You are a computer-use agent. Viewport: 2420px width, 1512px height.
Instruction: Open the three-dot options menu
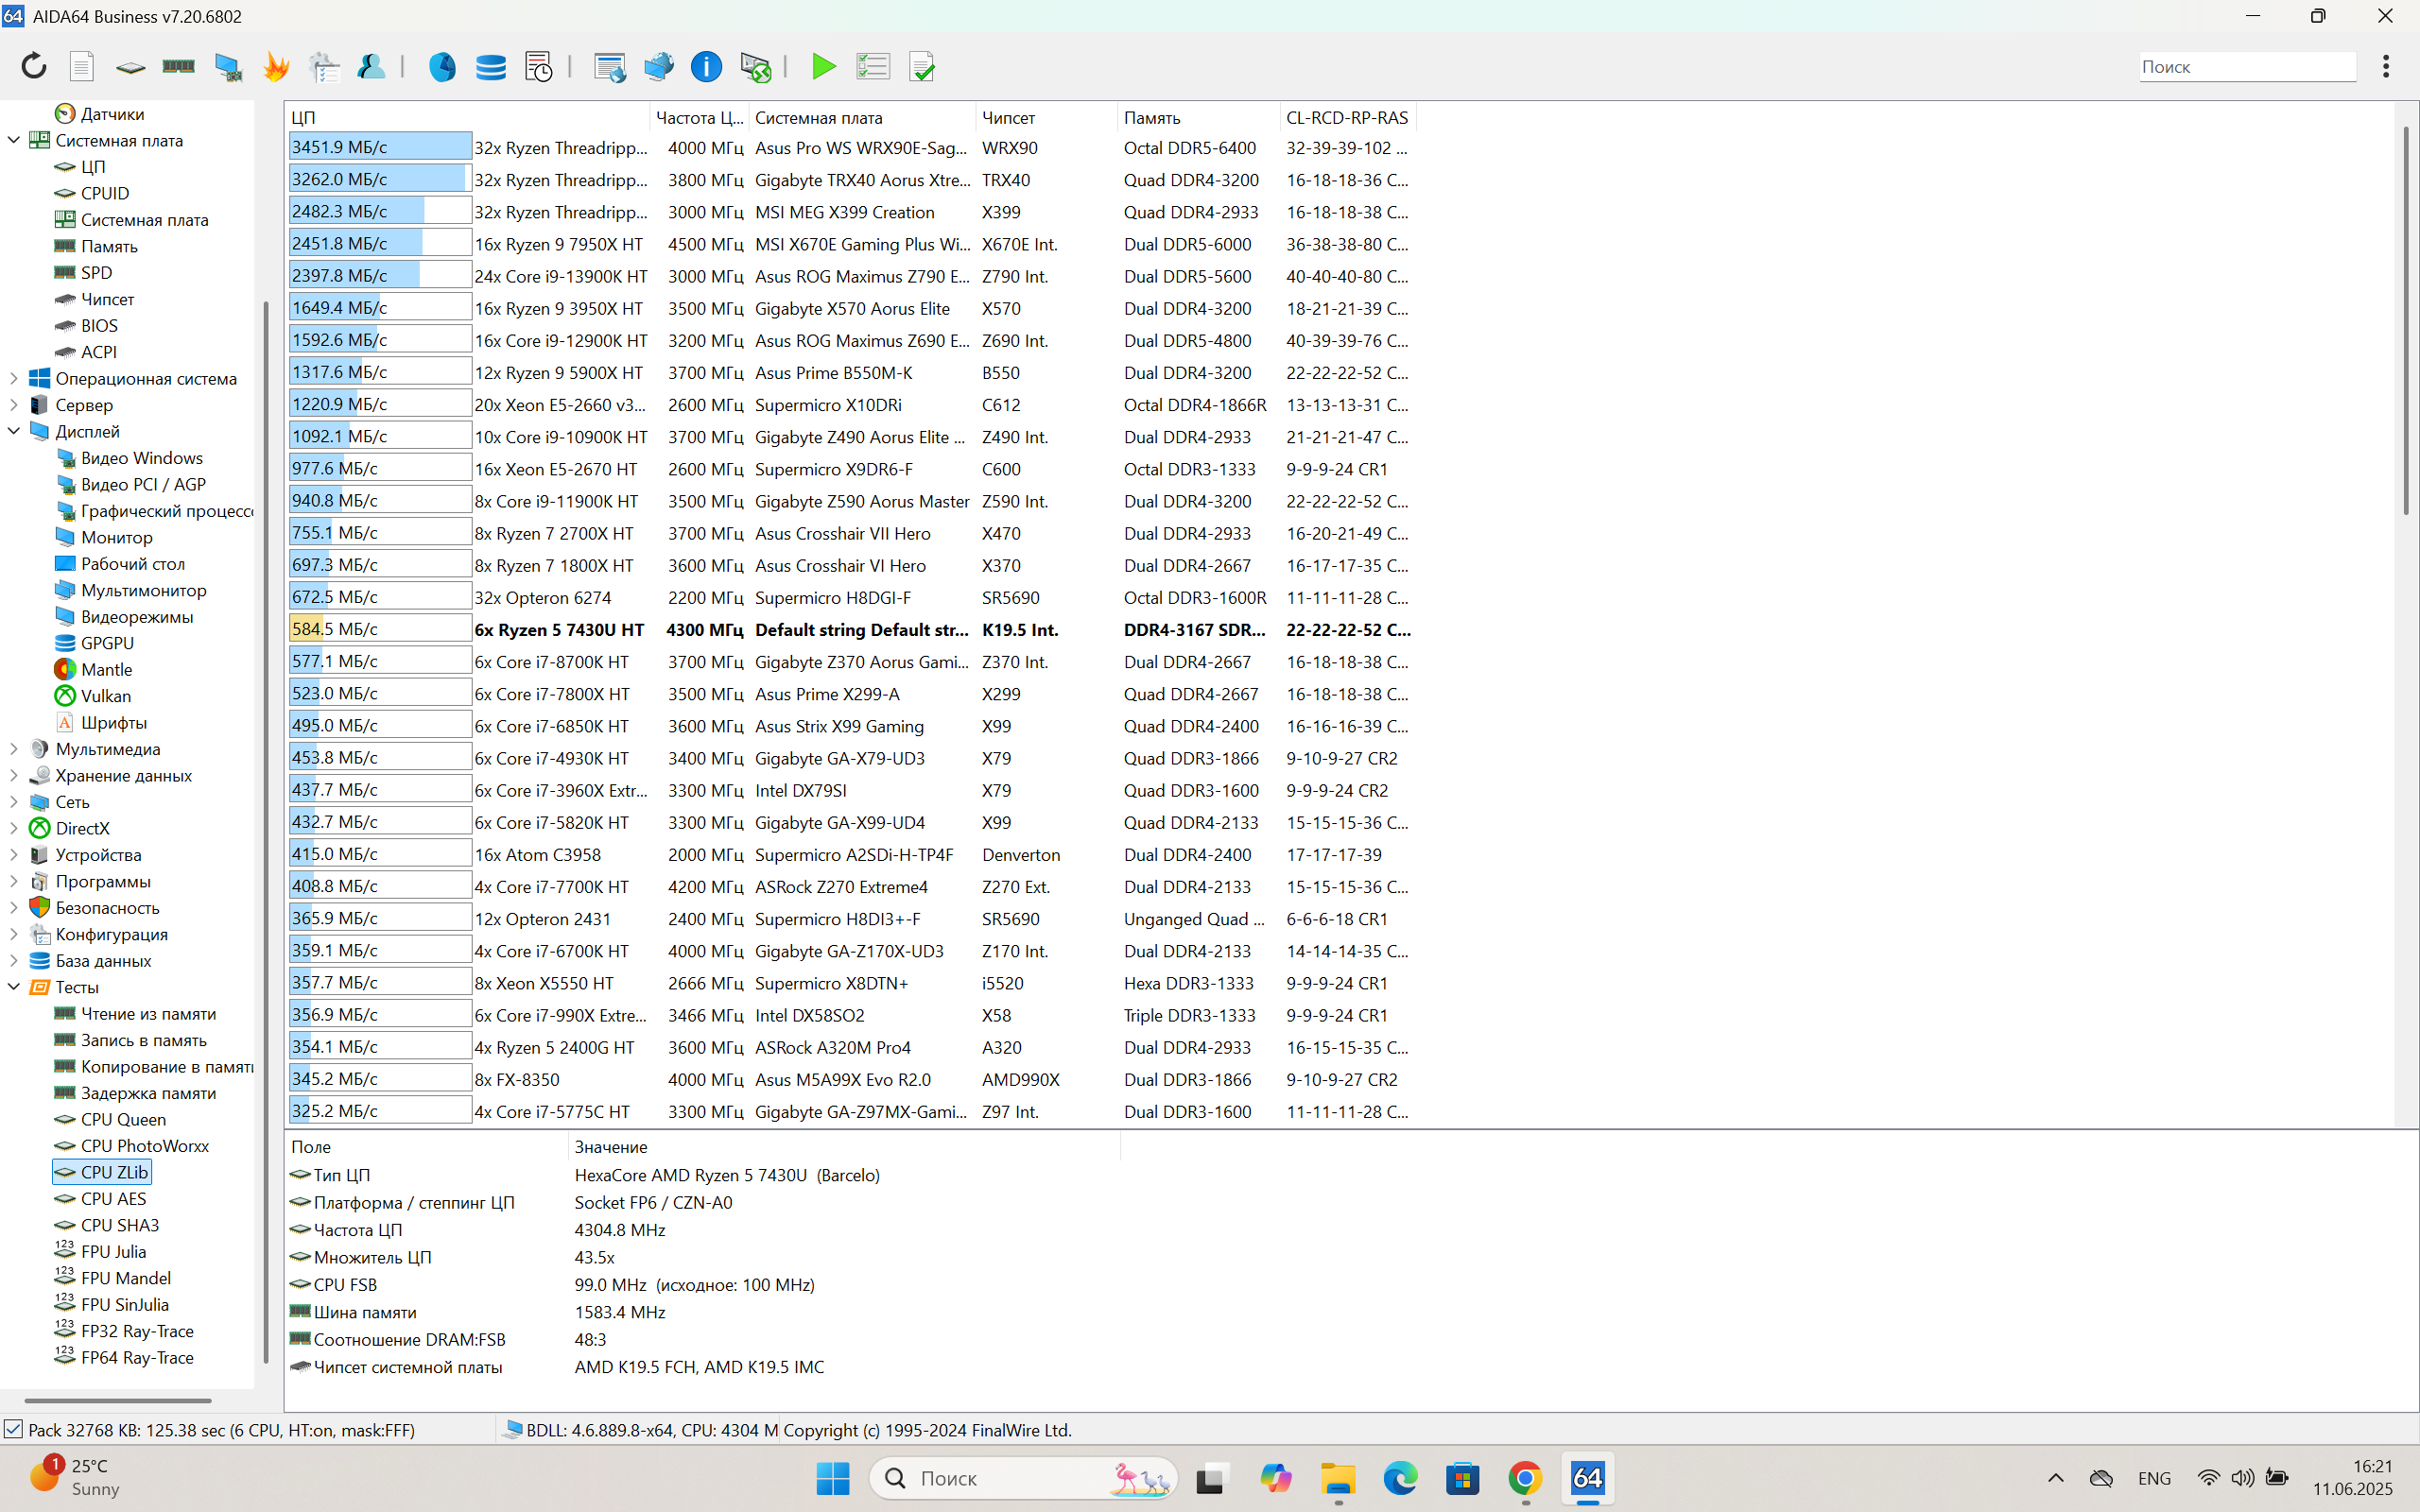(2386, 66)
